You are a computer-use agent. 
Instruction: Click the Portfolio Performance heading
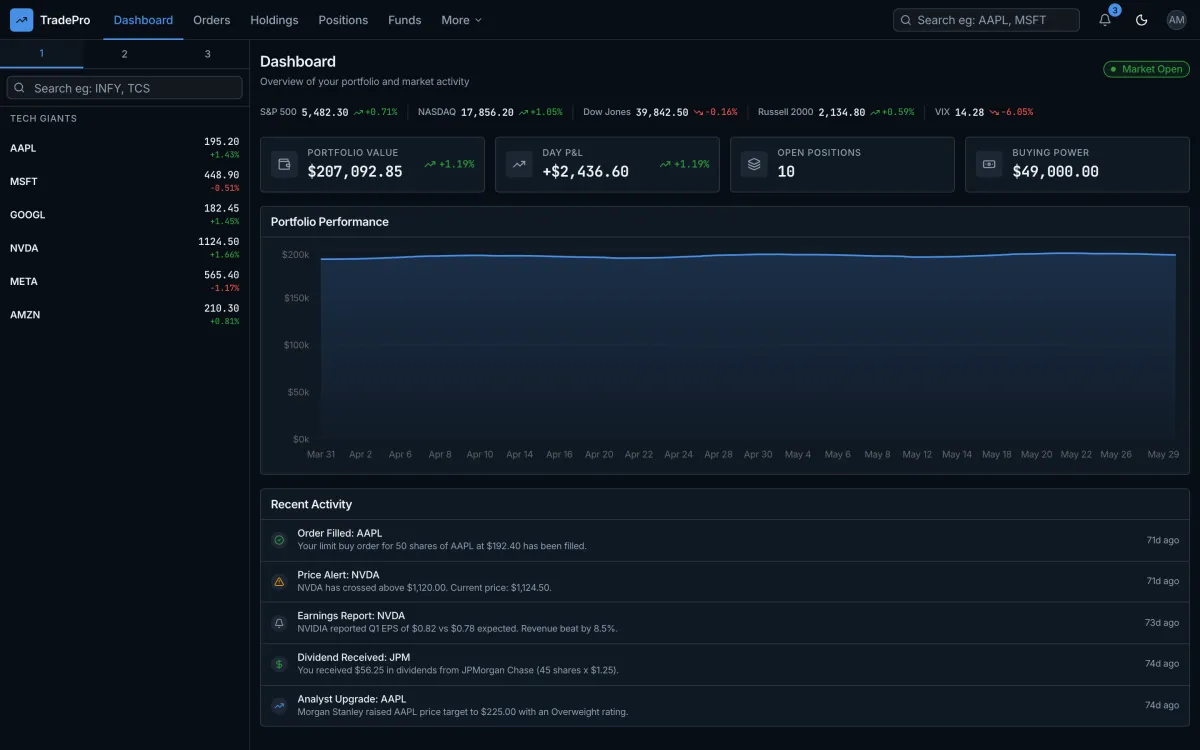click(x=330, y=222)
